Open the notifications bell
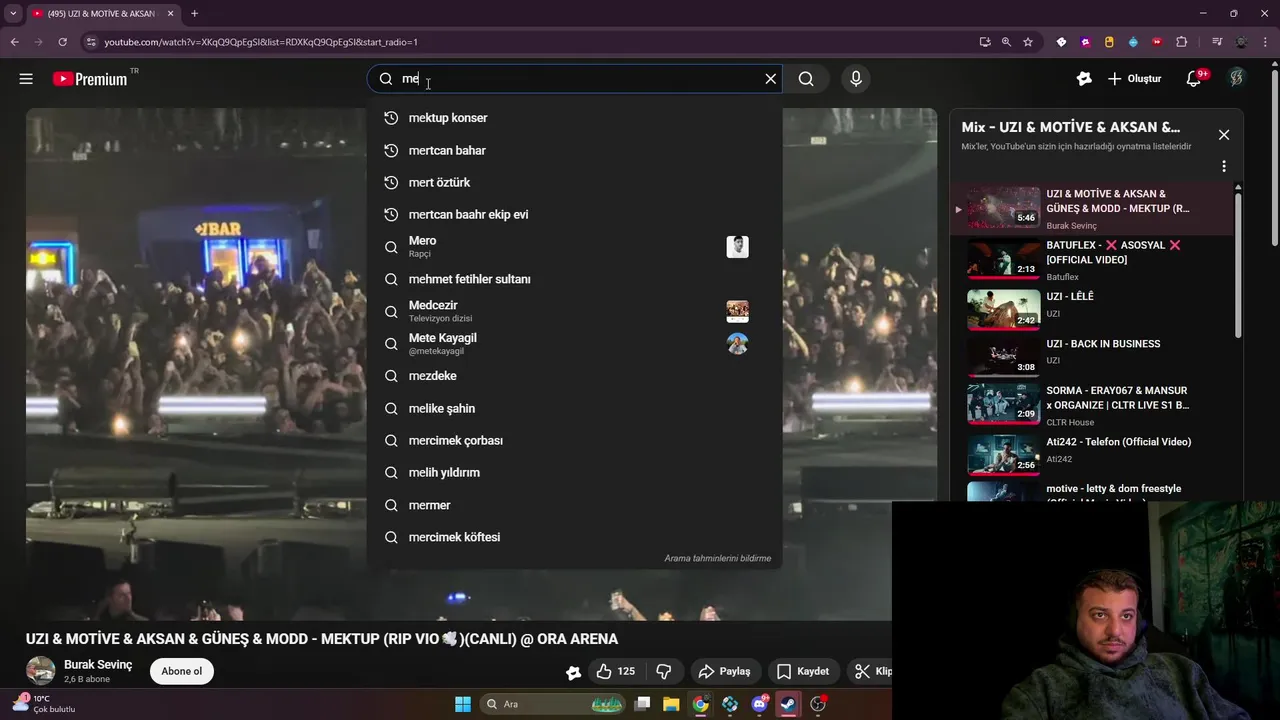Screen dimensions: 1280x720 coord(1194,79)
